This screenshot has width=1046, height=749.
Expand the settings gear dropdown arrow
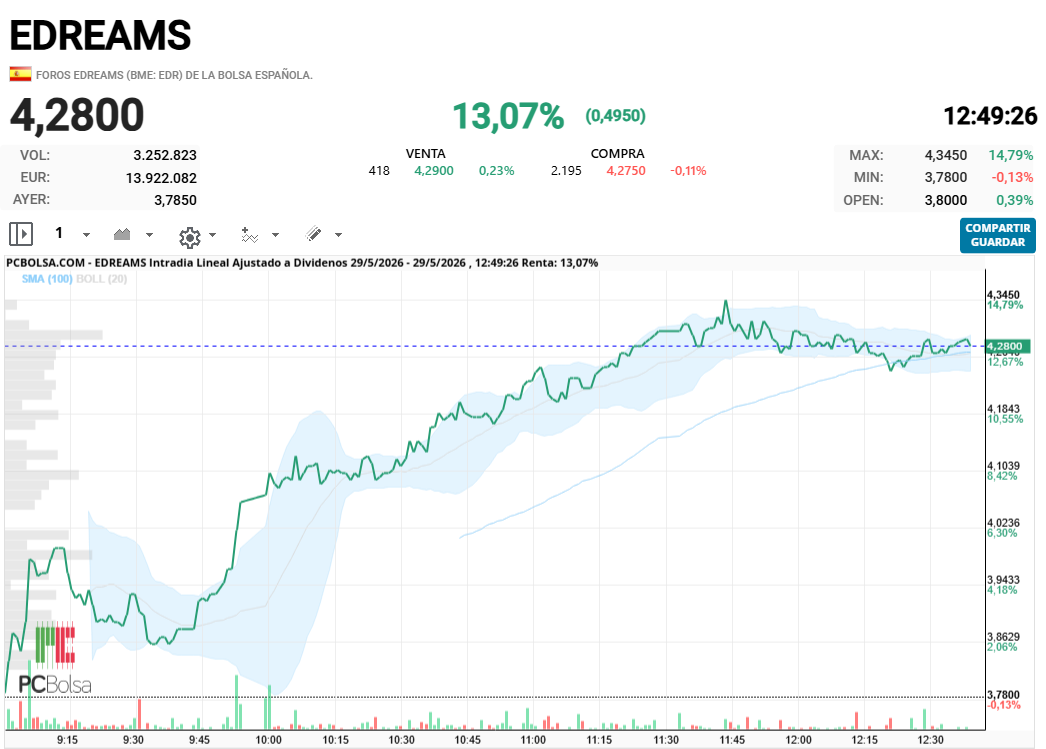(x=213, y=235)
